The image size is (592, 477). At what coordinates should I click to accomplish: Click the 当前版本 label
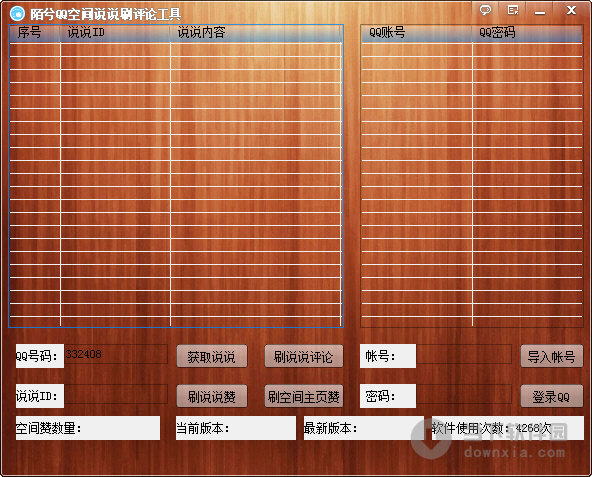coord(236,428)
